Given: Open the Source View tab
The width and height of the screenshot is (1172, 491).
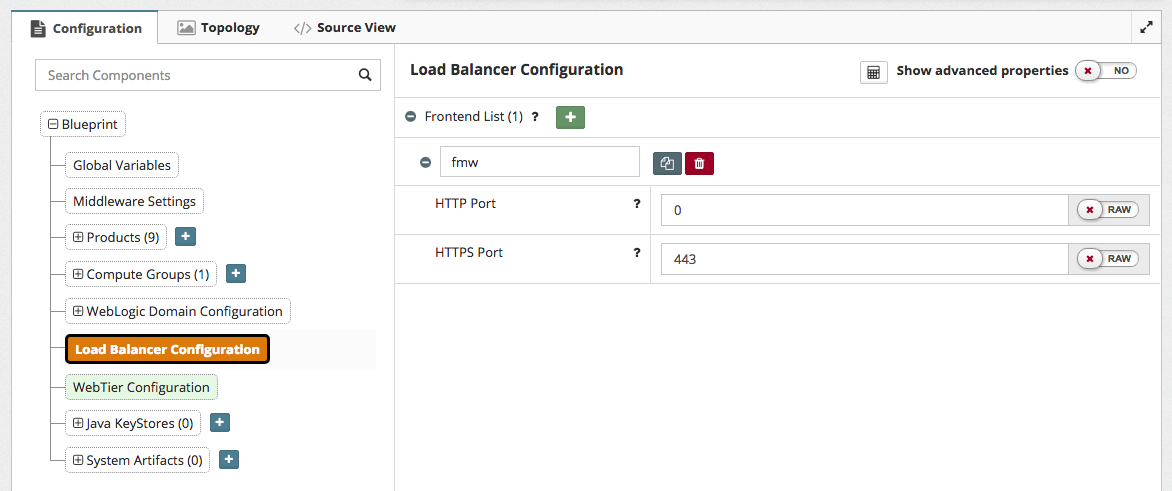Looking at the screenshot, I should 345,28.
